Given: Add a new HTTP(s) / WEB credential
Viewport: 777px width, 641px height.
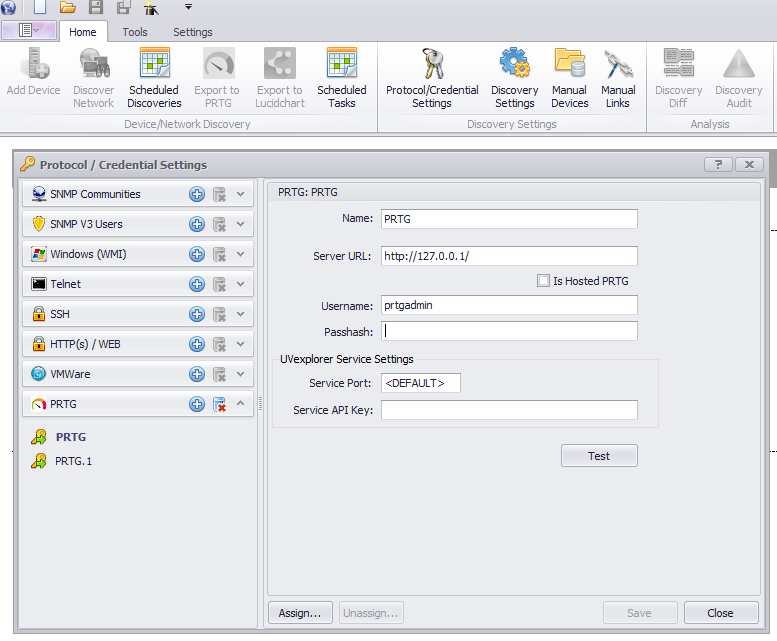Looking at the screenshot, I should [x=197, y=344].
